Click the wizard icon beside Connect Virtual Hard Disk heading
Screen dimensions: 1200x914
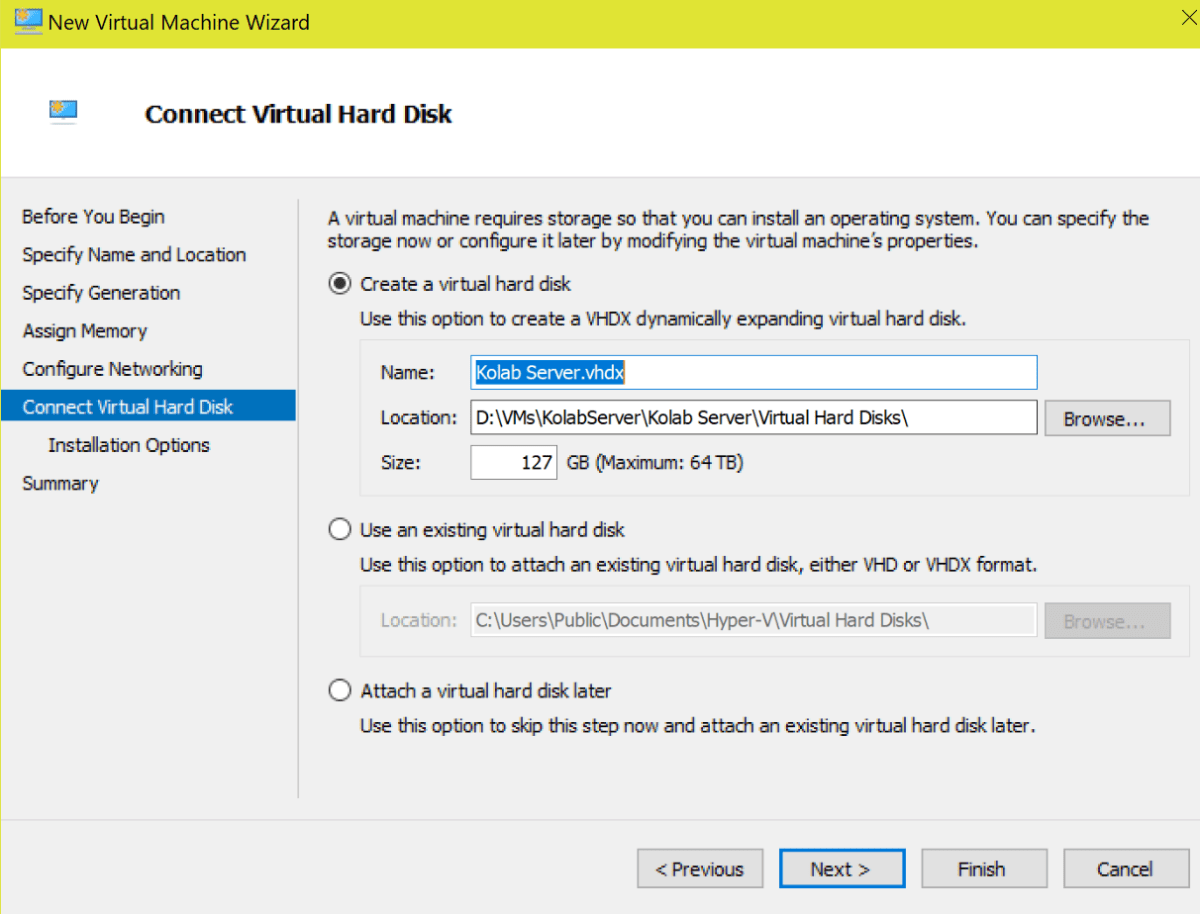tap(64, 112)
